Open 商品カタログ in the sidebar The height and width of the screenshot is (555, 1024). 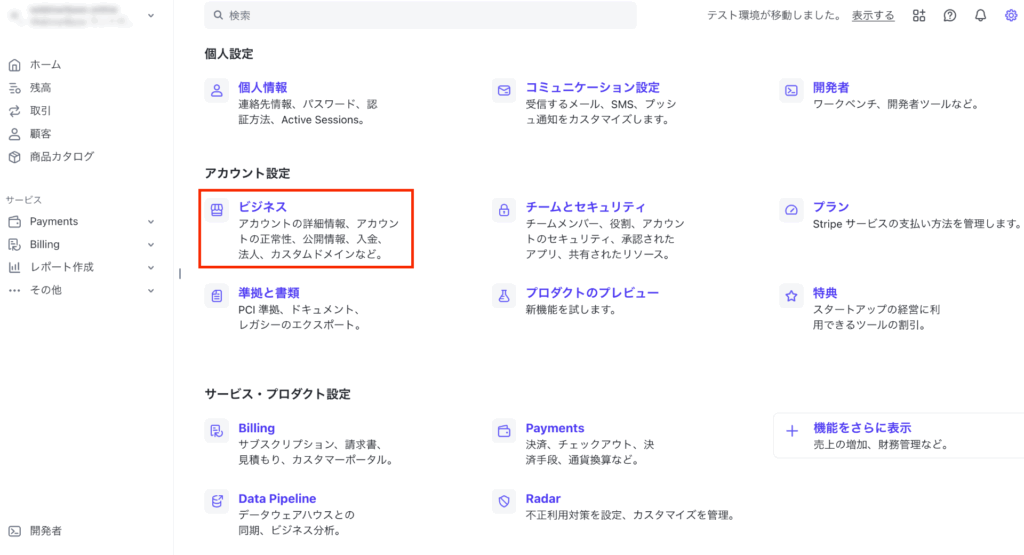point(61,157)
